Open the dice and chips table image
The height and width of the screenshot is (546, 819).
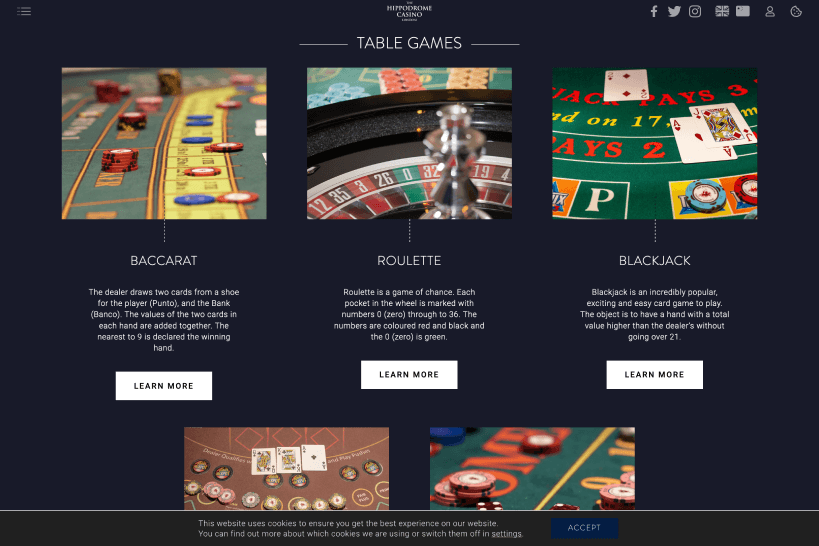click(532, 469)
